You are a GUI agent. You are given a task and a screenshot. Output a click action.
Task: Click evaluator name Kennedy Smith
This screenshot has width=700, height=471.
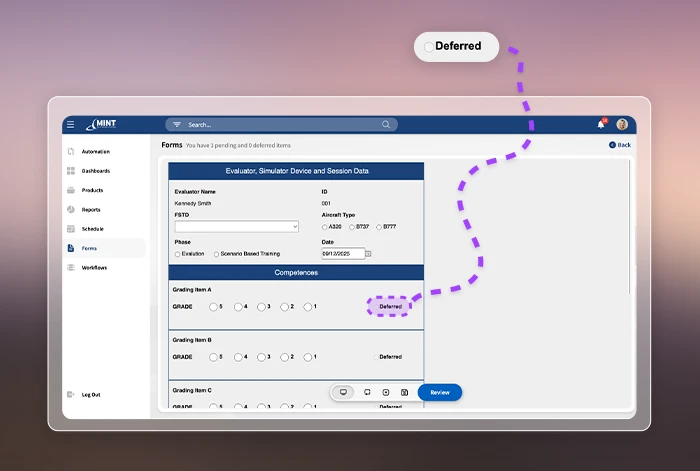coord(193,204)
